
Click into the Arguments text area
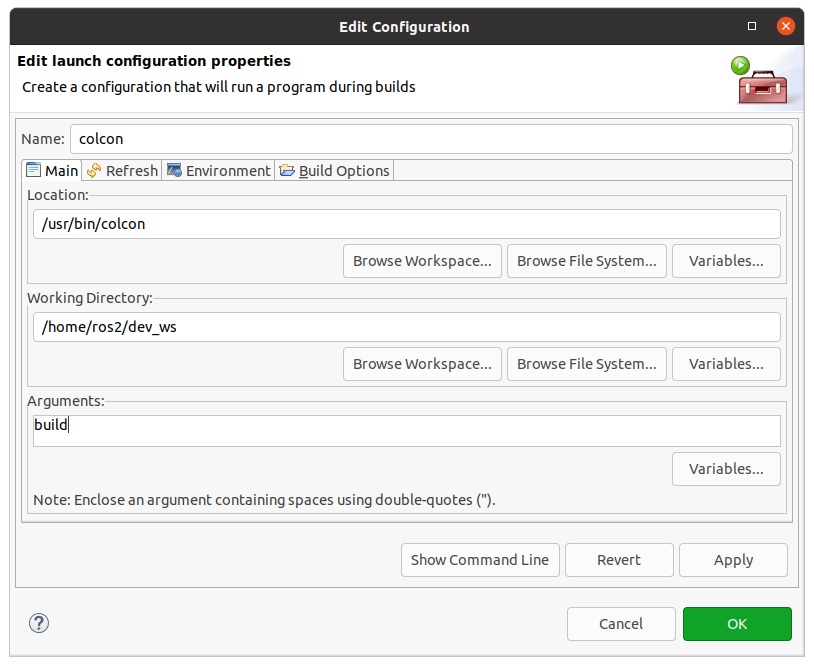406,430
